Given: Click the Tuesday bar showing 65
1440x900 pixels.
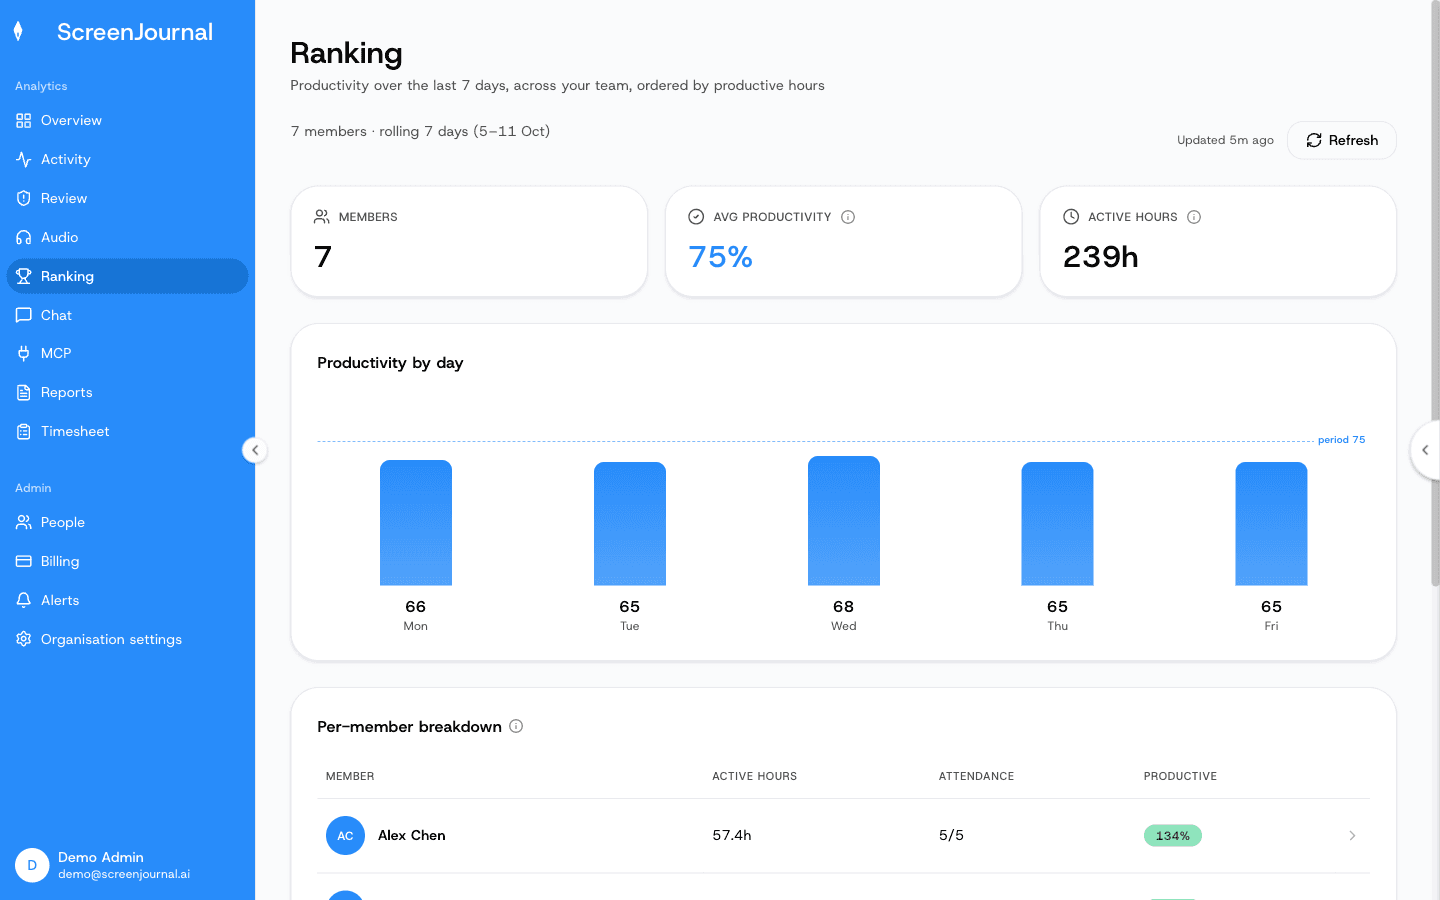Looking at the screenshot, I should click(x=630, y=524).
